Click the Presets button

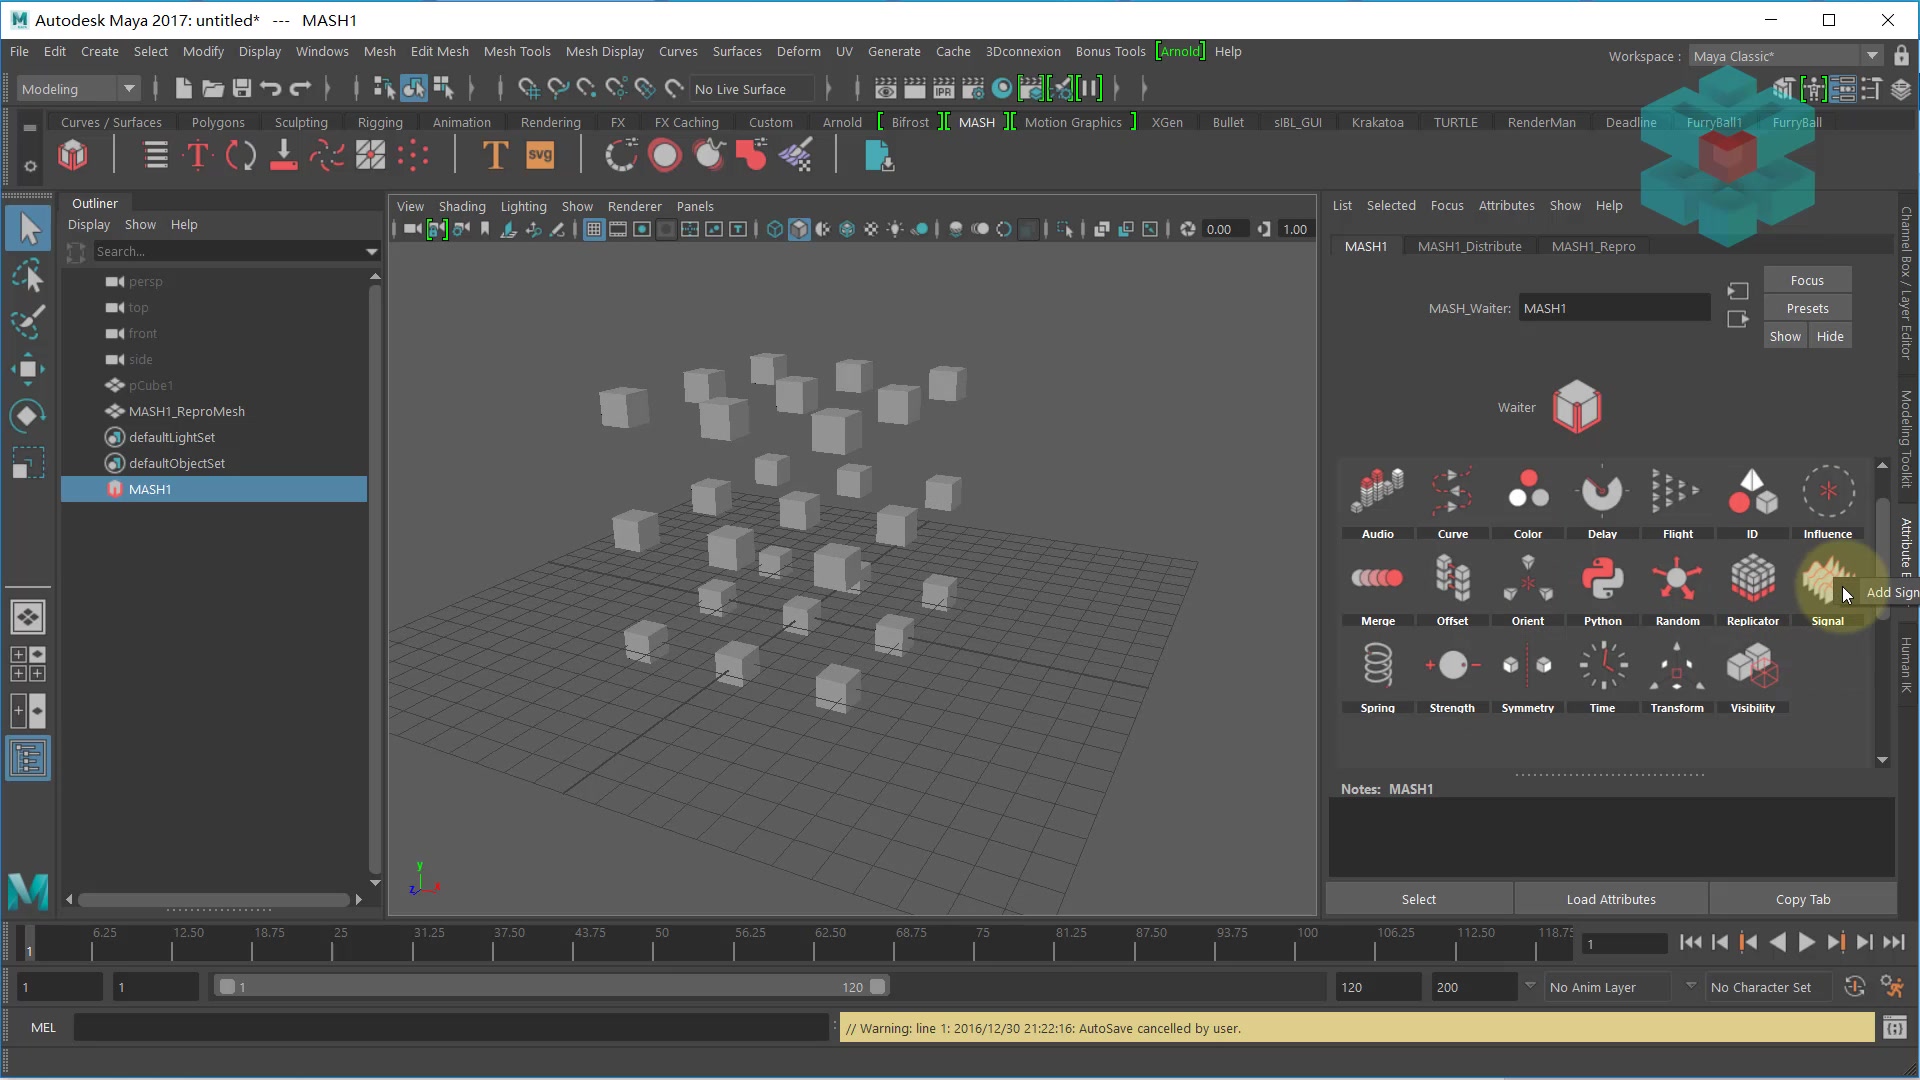click(1806, 308)
